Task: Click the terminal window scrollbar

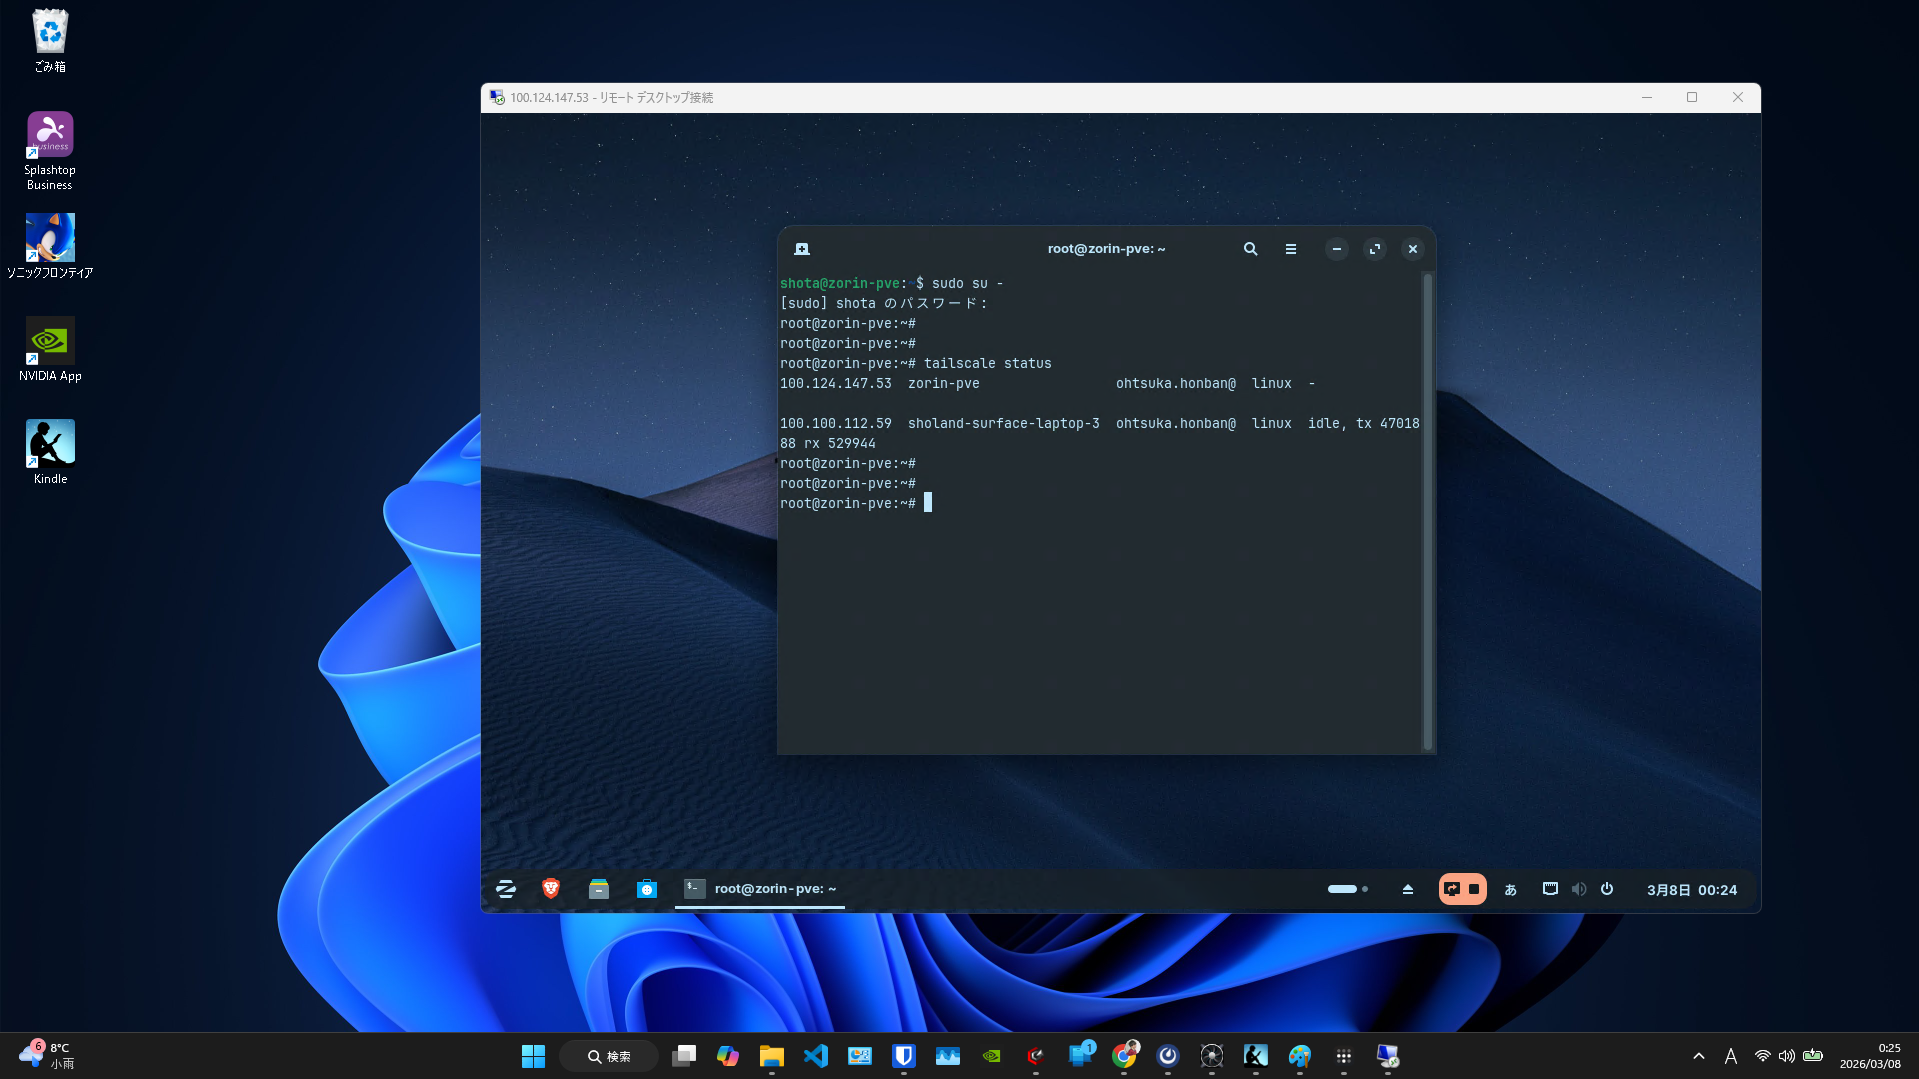Action: tap(1428, 511)
